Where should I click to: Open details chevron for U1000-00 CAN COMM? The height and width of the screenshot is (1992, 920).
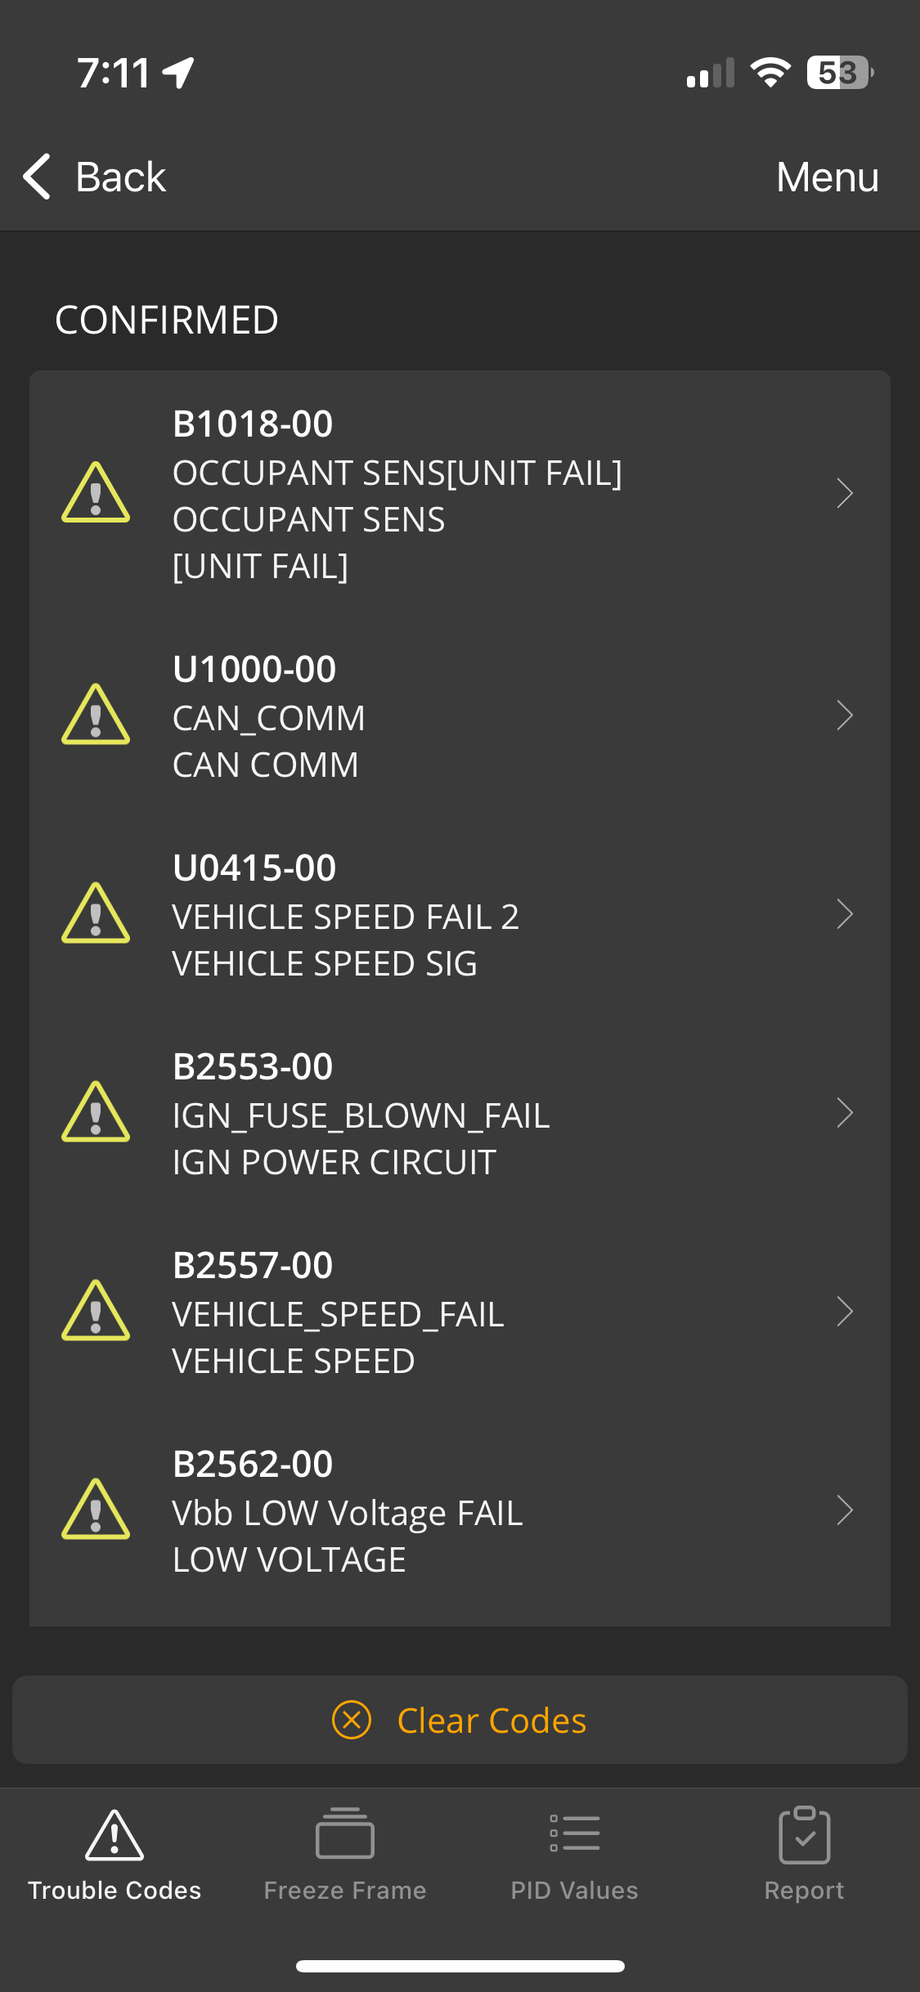point(845,715)
